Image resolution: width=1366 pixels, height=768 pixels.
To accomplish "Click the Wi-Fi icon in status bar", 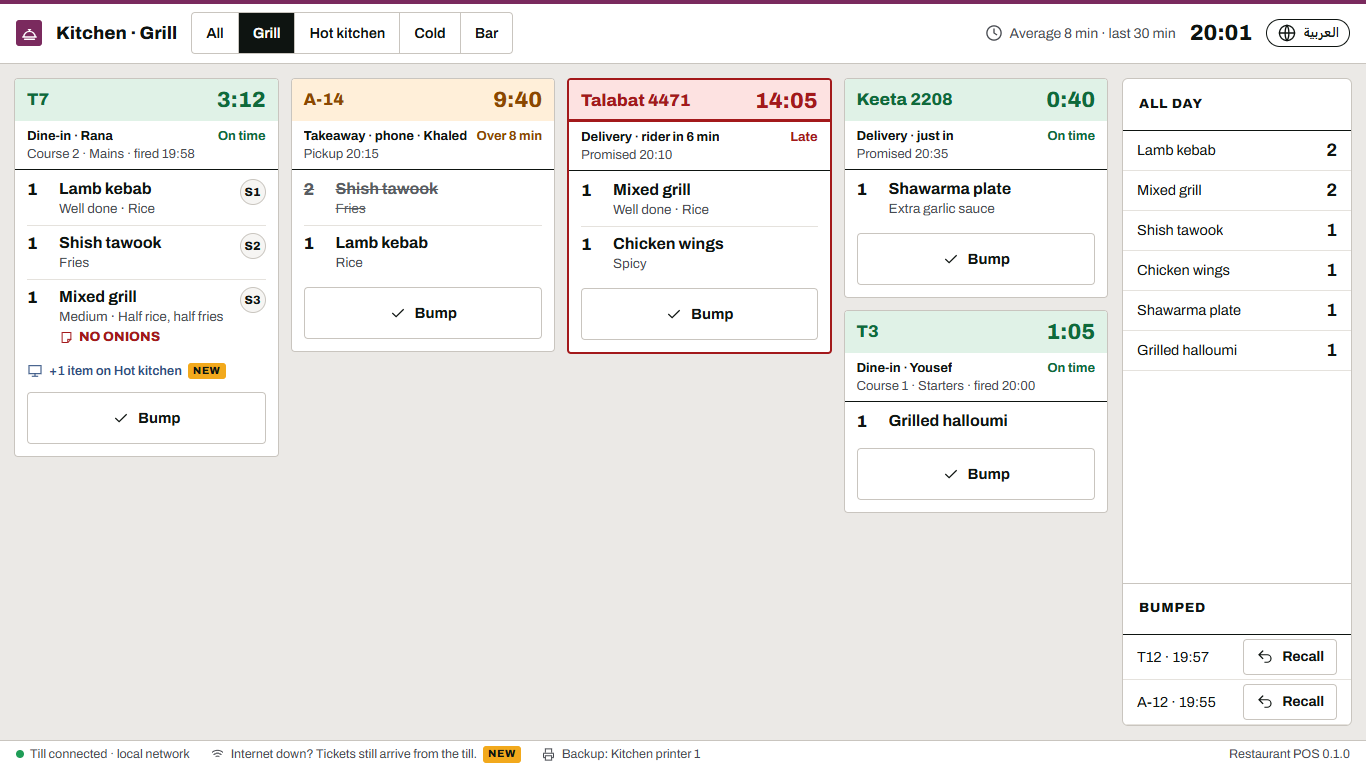I will point(217,754).
